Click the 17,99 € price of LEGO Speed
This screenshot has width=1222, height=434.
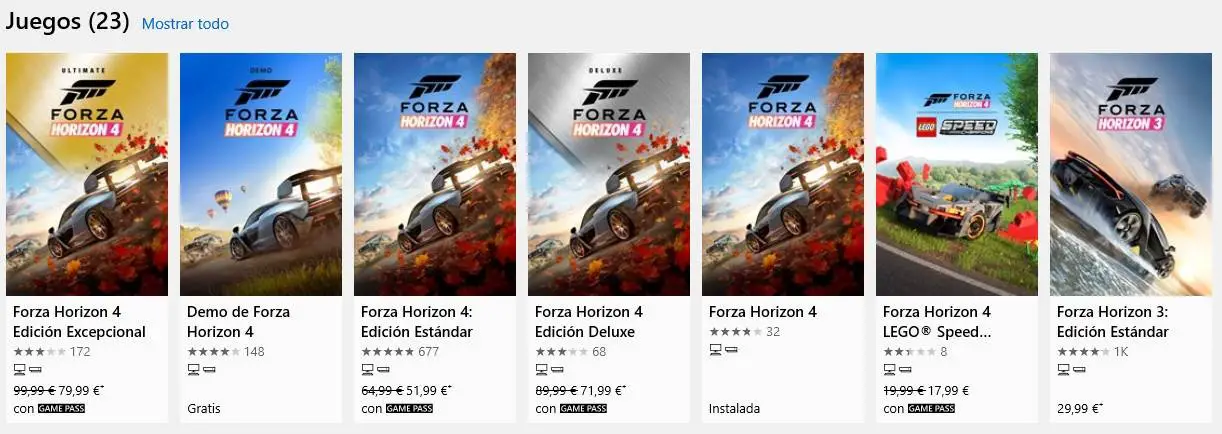[x=947, y=390]
